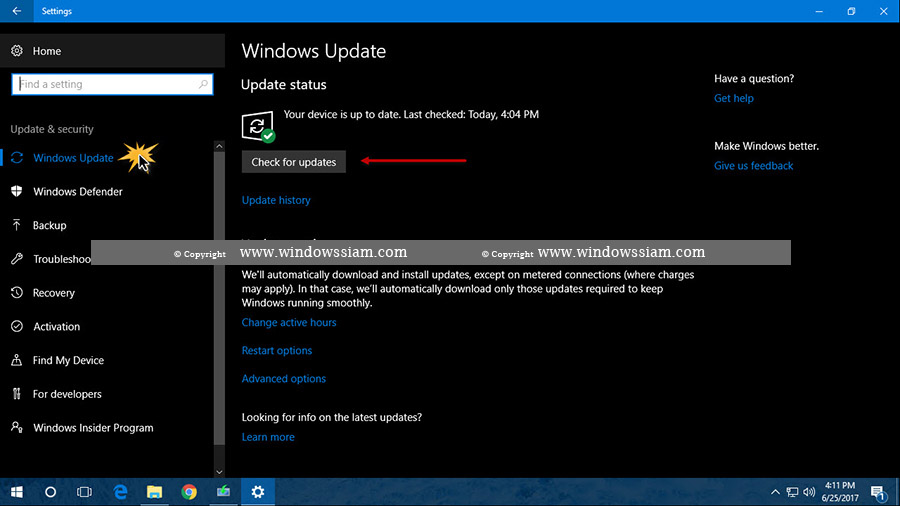Open Change active hours link
Viewport: 900px width, 506px height.
(289, 322)
